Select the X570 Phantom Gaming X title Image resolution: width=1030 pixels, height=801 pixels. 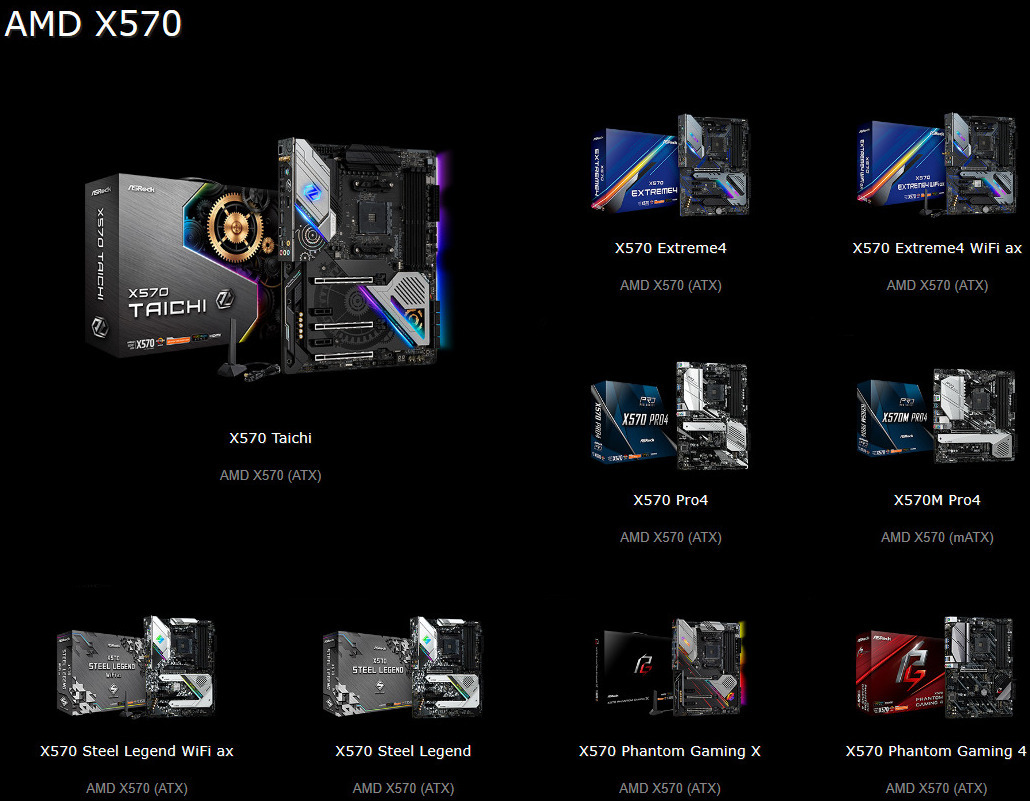(x=670, y=751)
